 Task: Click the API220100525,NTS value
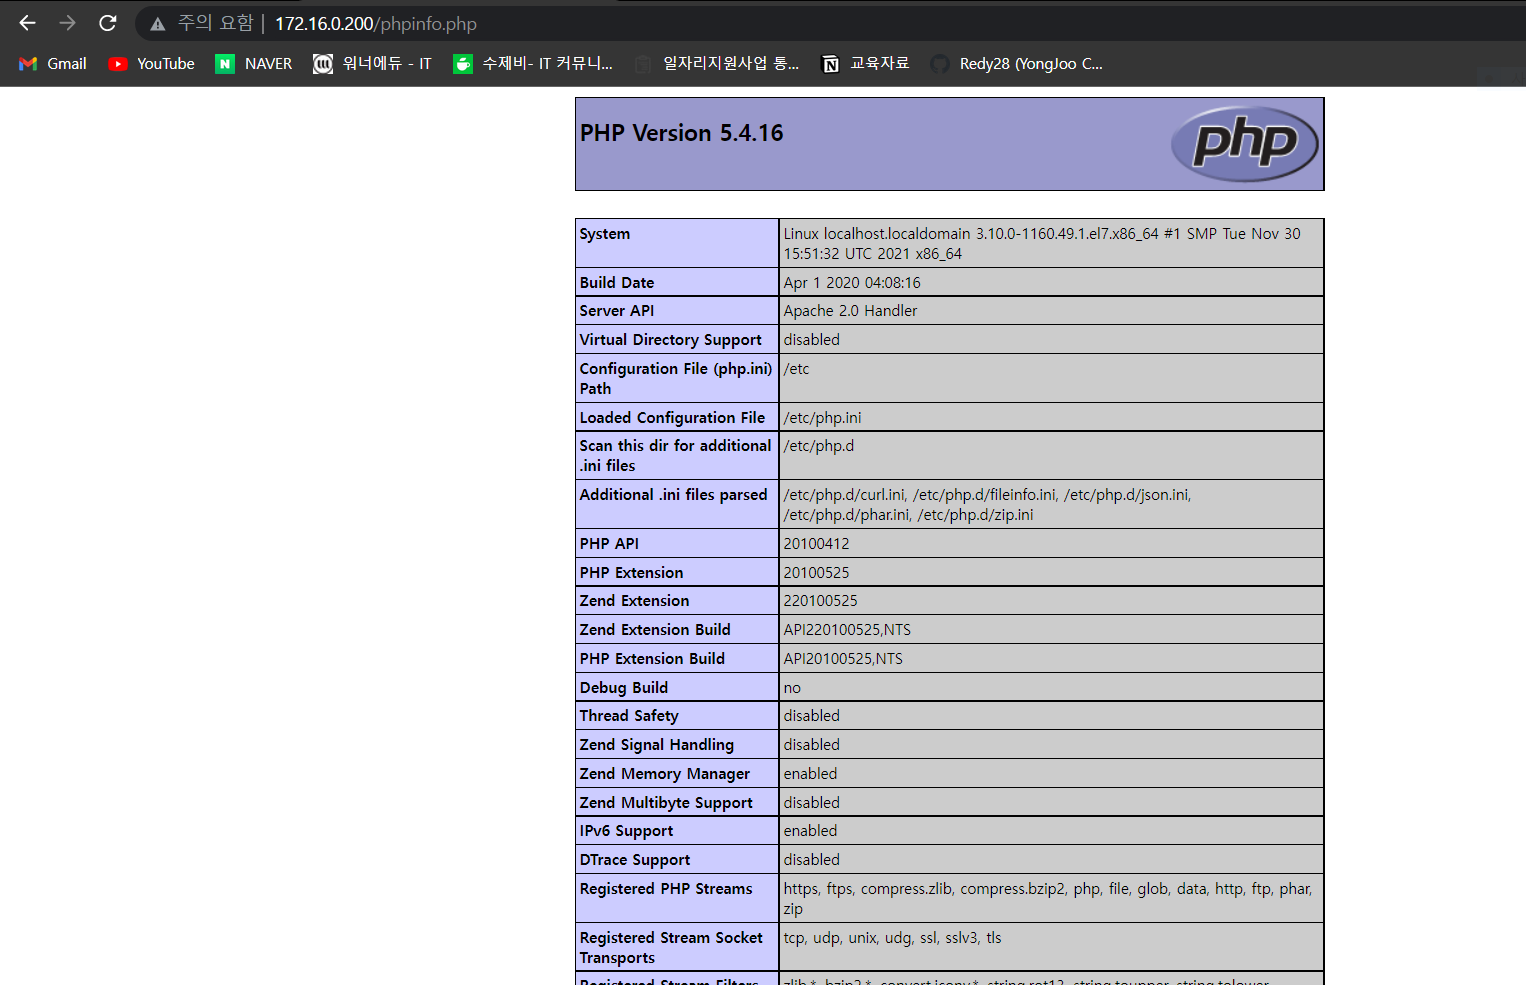click(847, 630)
